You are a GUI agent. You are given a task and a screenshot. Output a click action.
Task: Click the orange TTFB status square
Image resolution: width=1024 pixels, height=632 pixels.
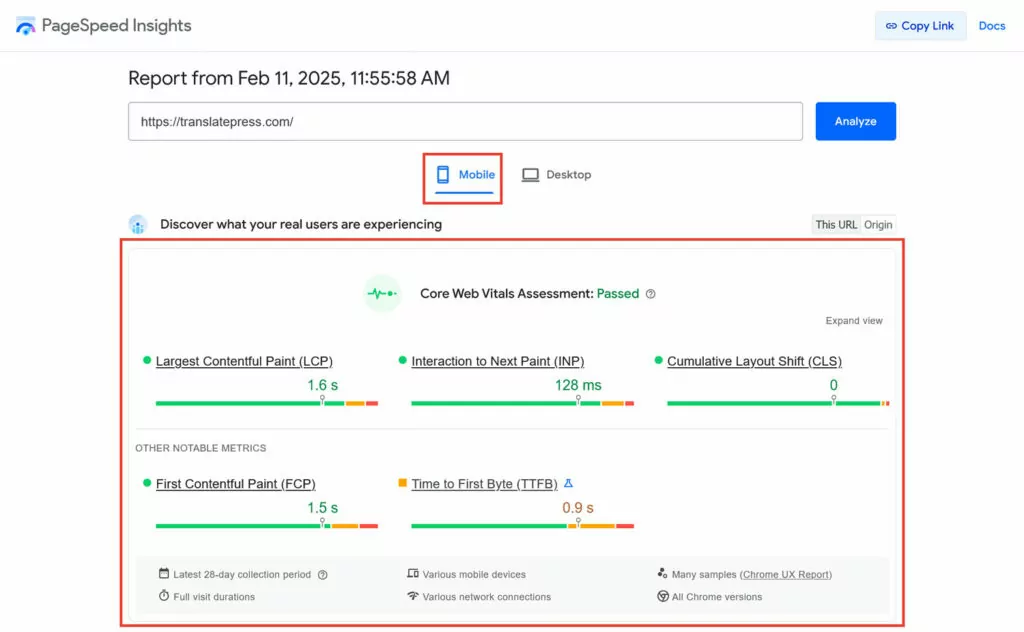click(x=402, y=483)
